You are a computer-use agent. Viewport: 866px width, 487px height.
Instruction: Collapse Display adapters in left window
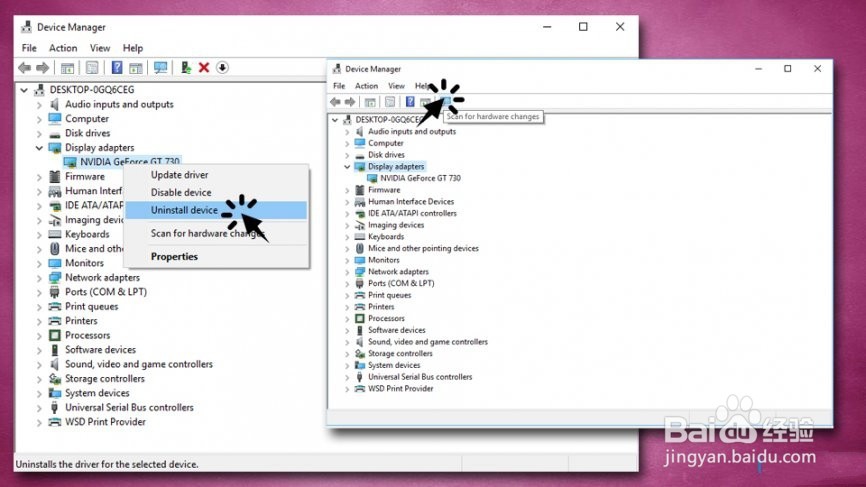39,148
